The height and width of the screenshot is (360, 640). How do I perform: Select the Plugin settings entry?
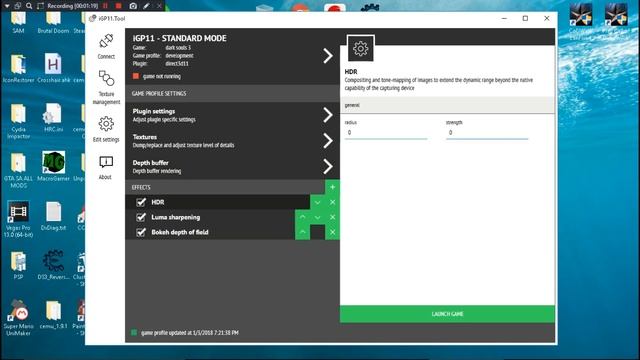[232, 115]
